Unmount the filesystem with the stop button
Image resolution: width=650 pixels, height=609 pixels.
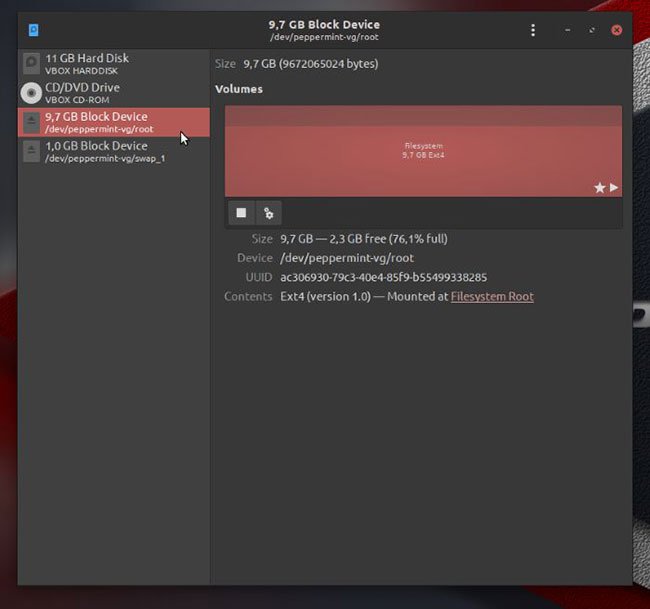[241, 213]
